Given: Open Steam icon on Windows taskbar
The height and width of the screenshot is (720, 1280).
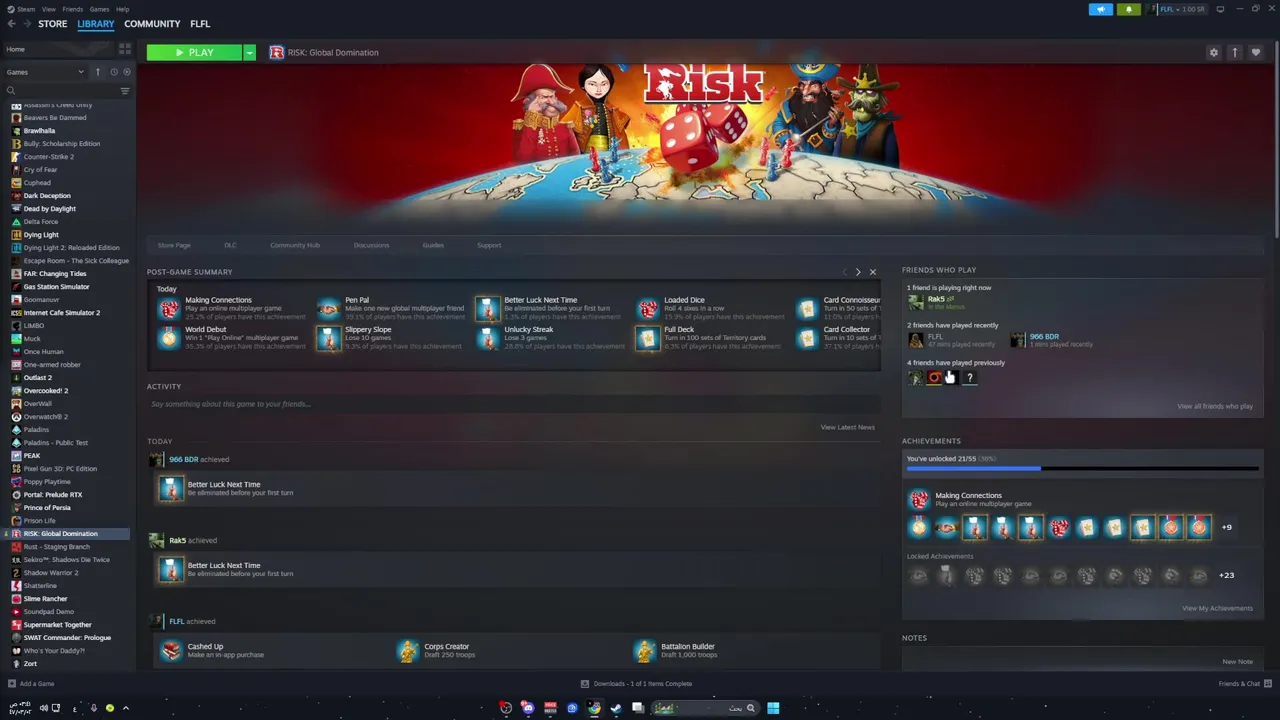Looking at the screenshot, I should pyautogui.click(x=616, y=708).
